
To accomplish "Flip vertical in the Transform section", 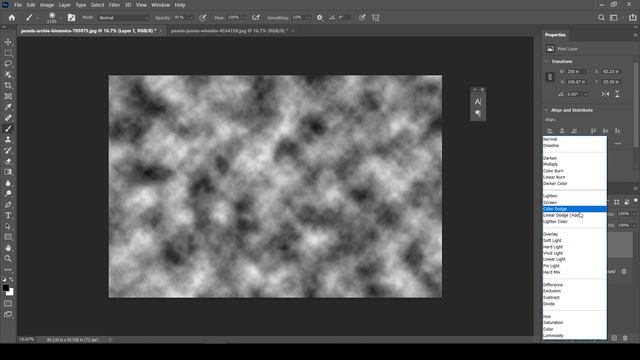I will click(618, 94).
